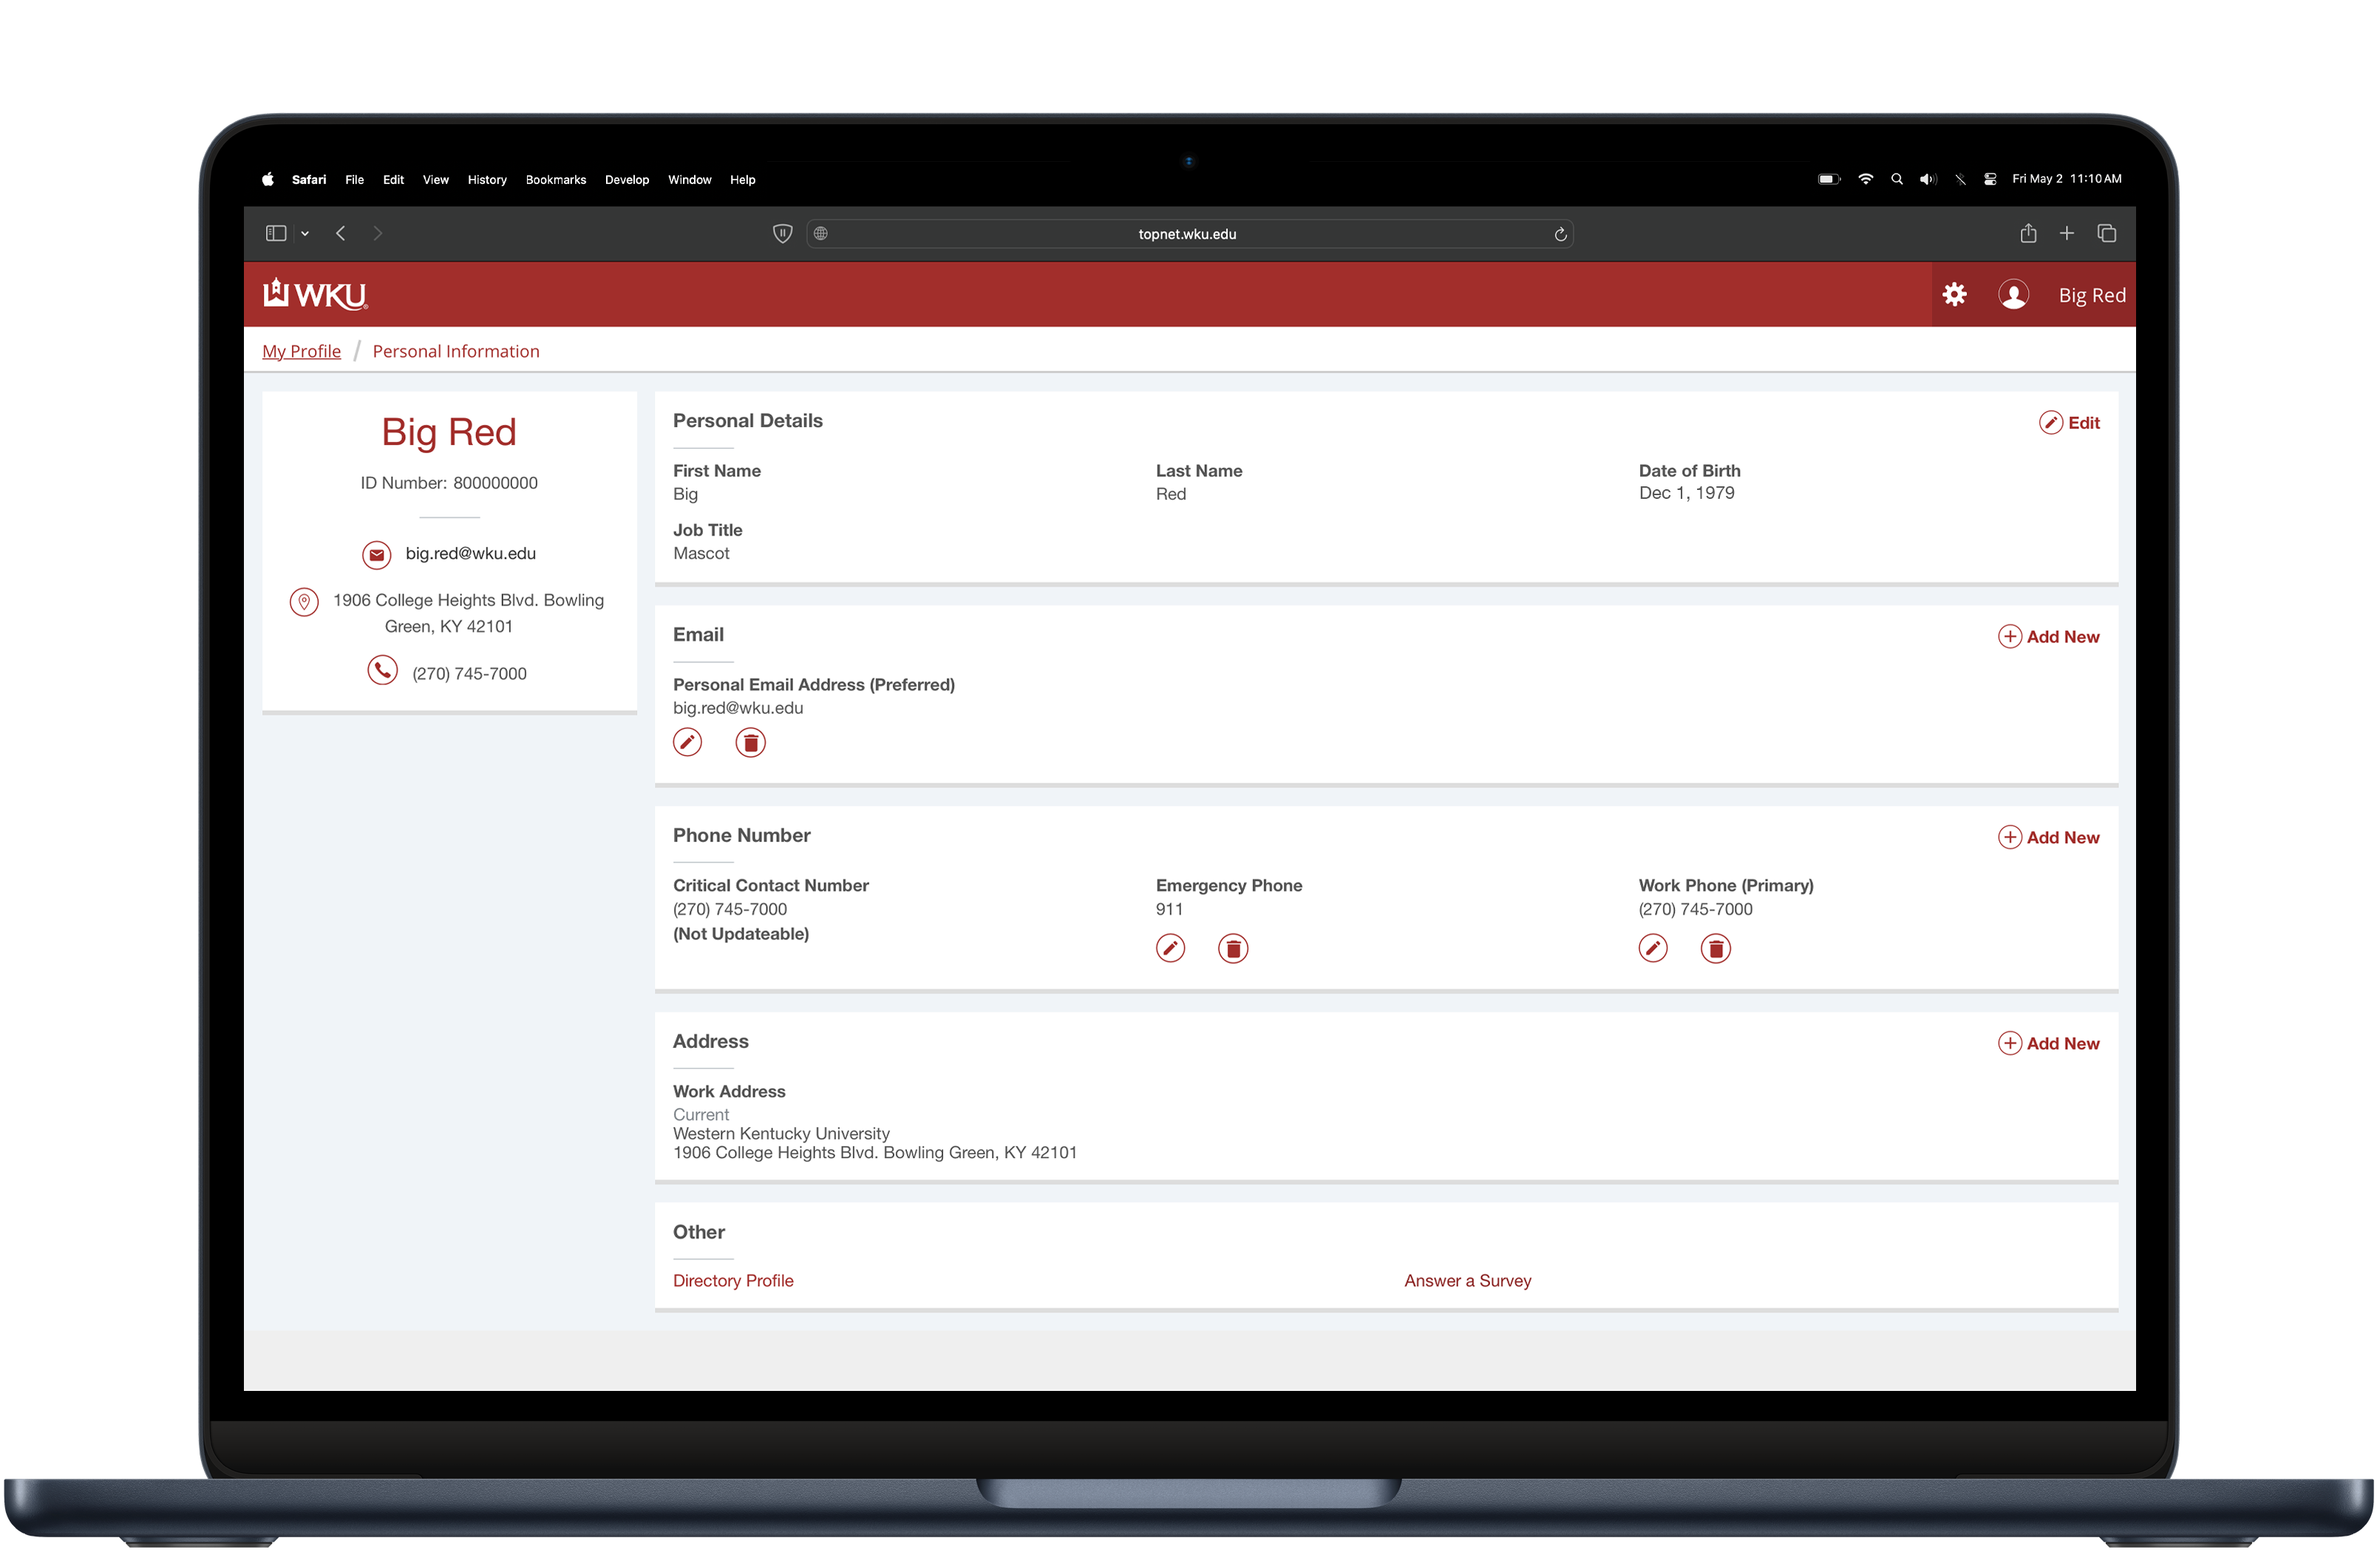Image resolution: width=2380 pixels, height=1552 pixels.
Task: Open the Bookmarks menu
Action: coord(556,180)
